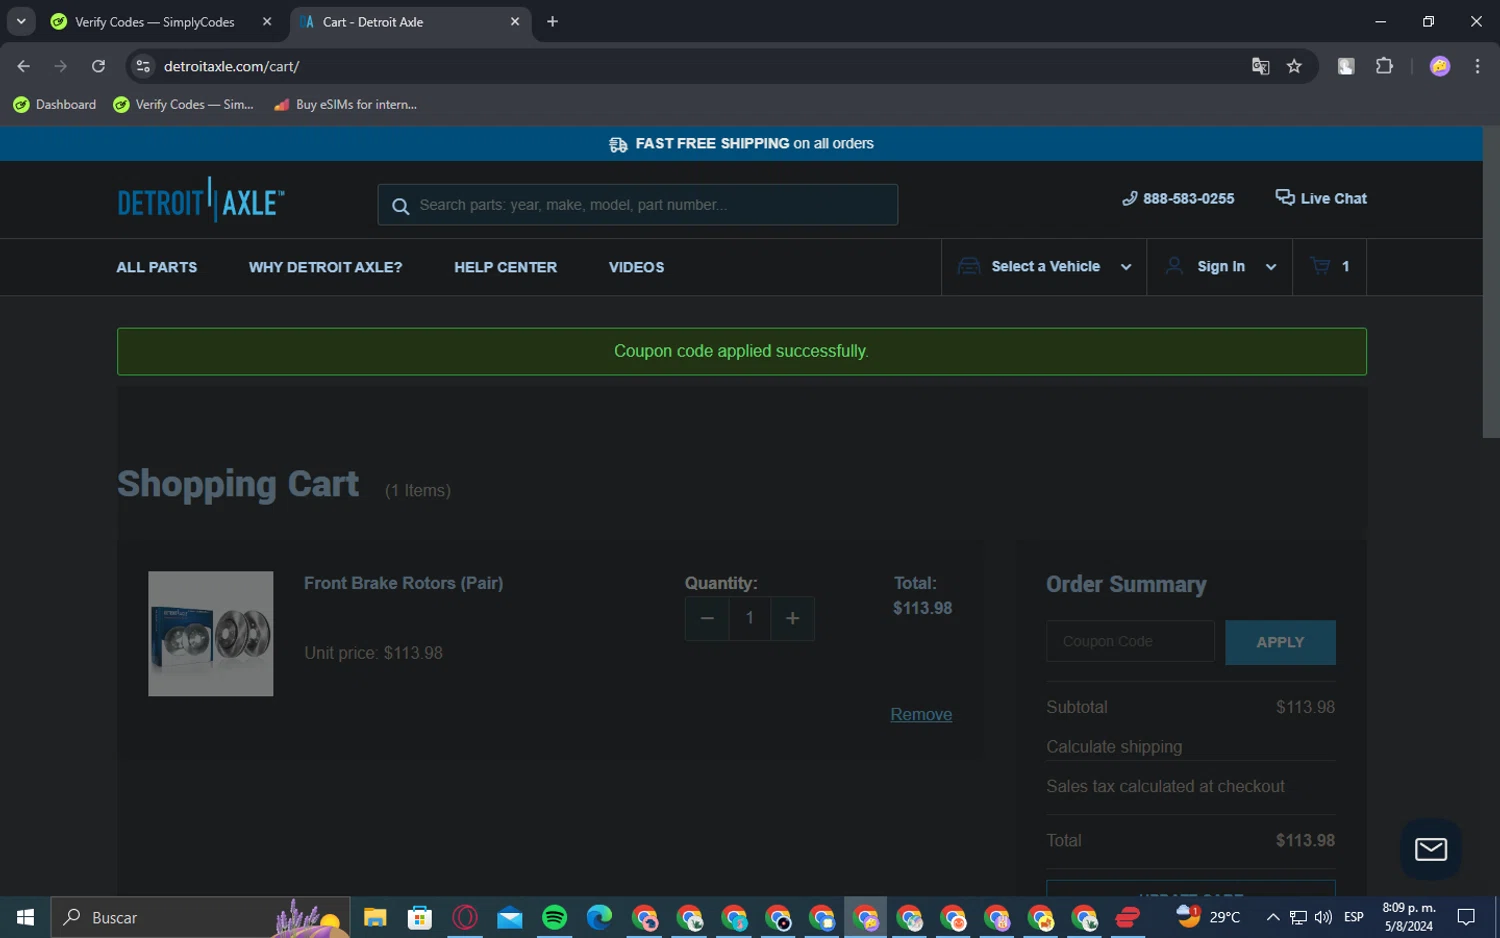Screen dimensions: 1500x938
Task: Reload the cart page
Action: click(x=98, y=66)
